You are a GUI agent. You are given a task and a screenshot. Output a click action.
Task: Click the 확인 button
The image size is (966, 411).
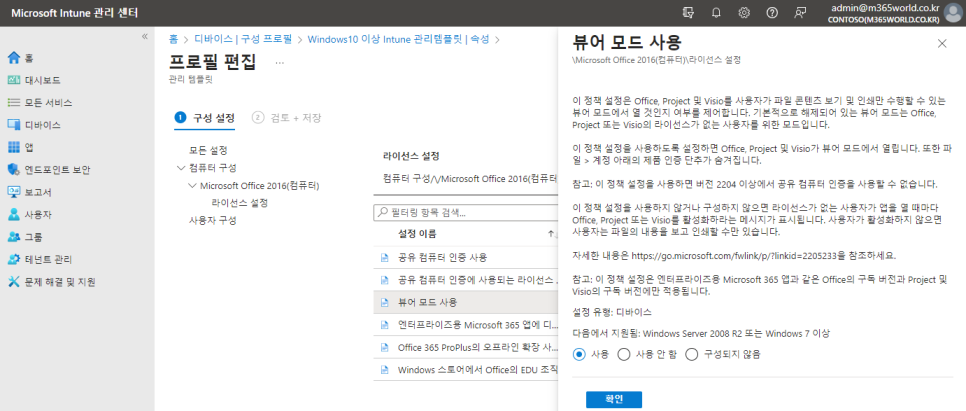click(614, 399)
